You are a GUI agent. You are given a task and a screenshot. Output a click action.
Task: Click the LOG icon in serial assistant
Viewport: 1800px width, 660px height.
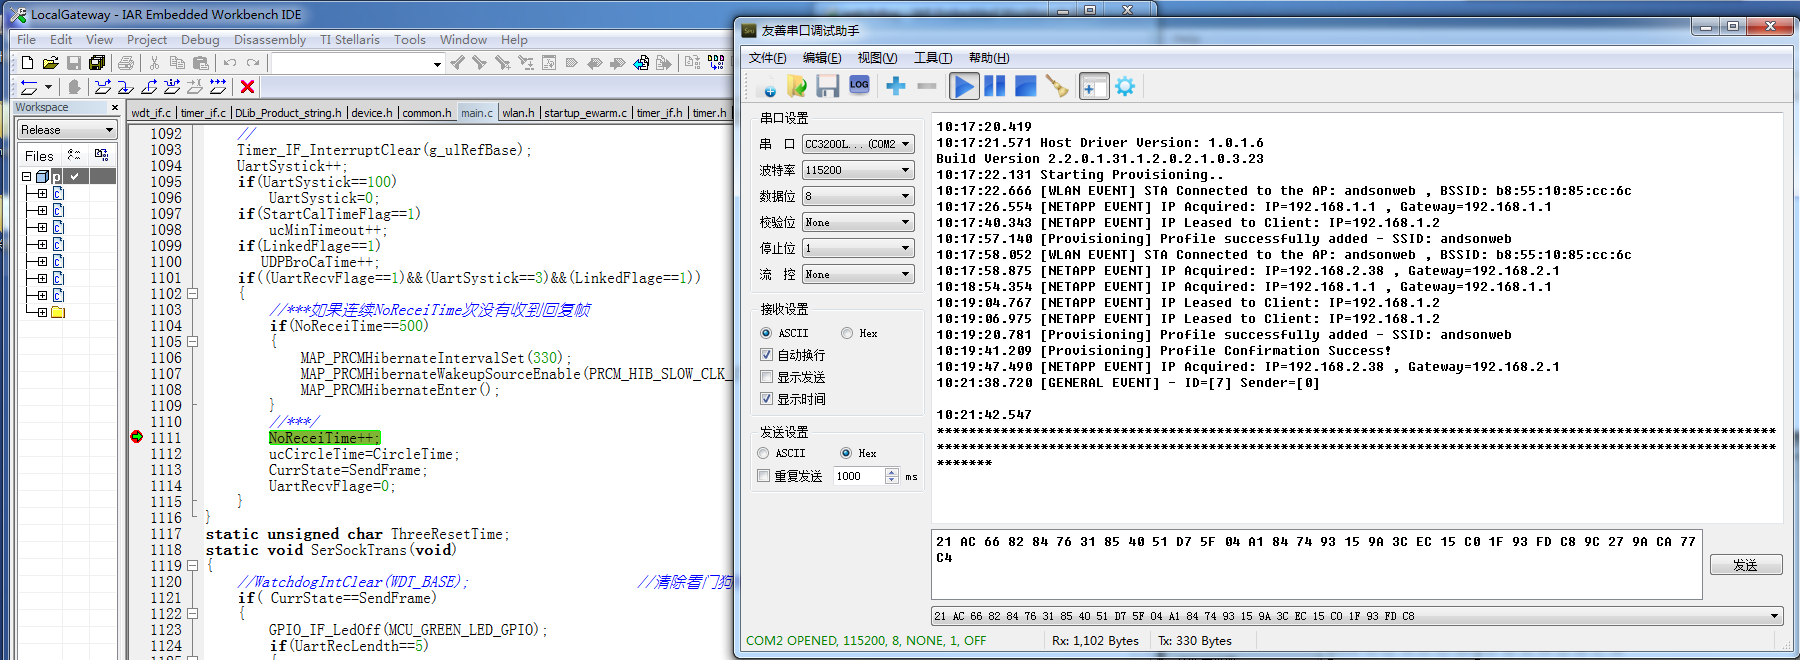tap(859, 85)
